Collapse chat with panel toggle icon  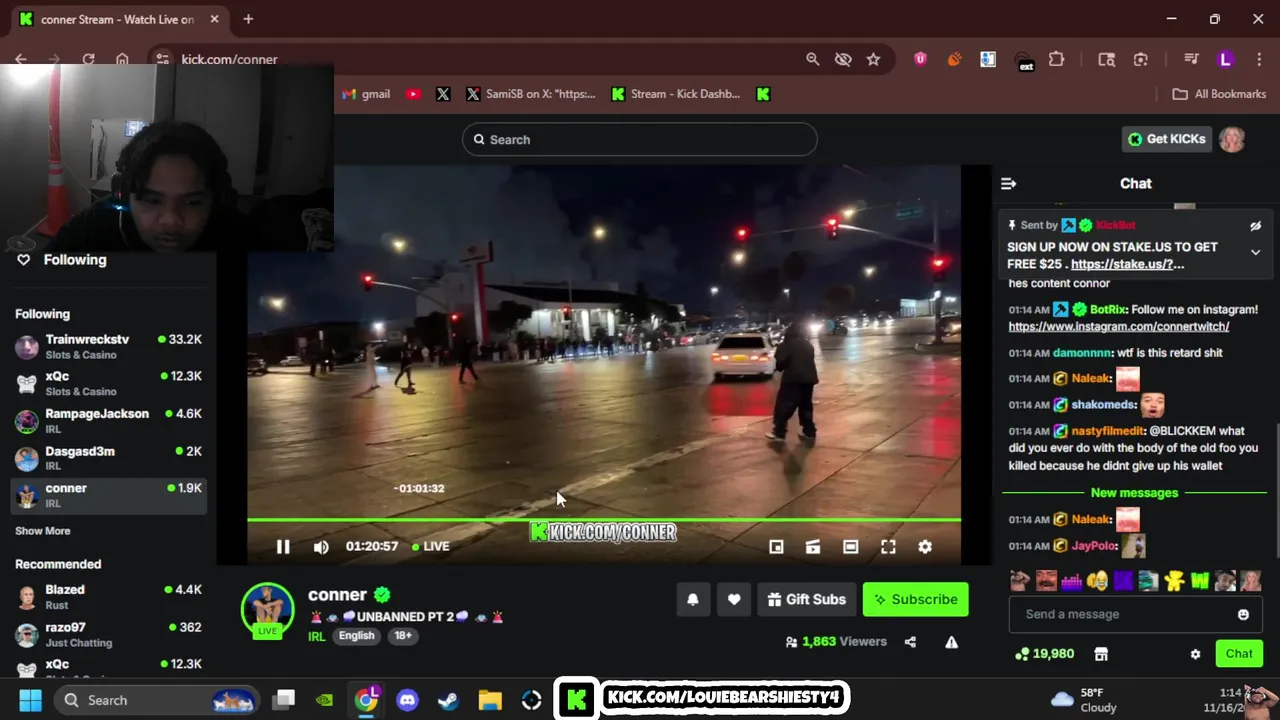1008,183
